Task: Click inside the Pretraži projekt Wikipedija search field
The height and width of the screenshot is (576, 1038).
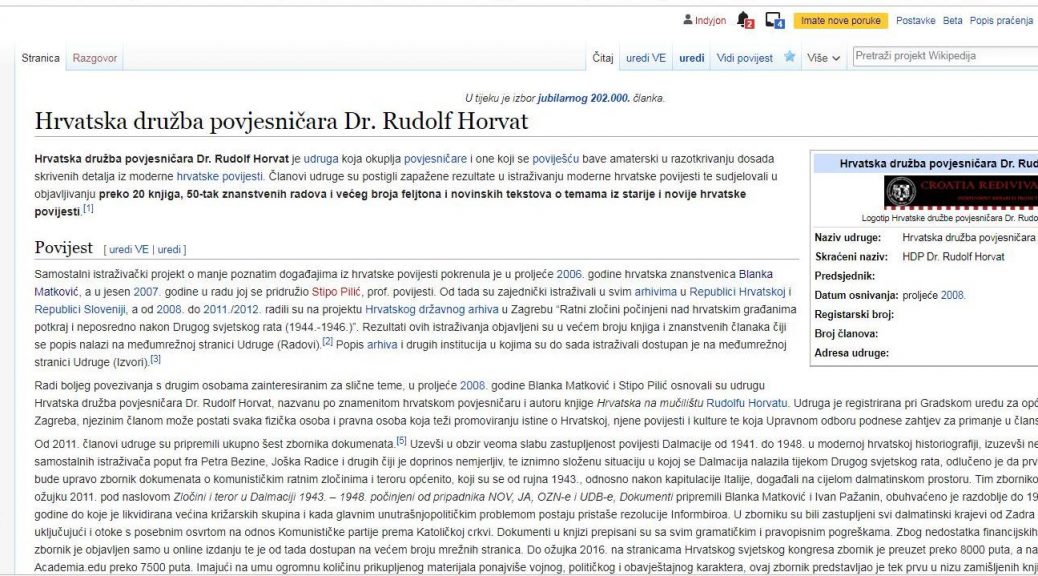Action: (940, 56)
